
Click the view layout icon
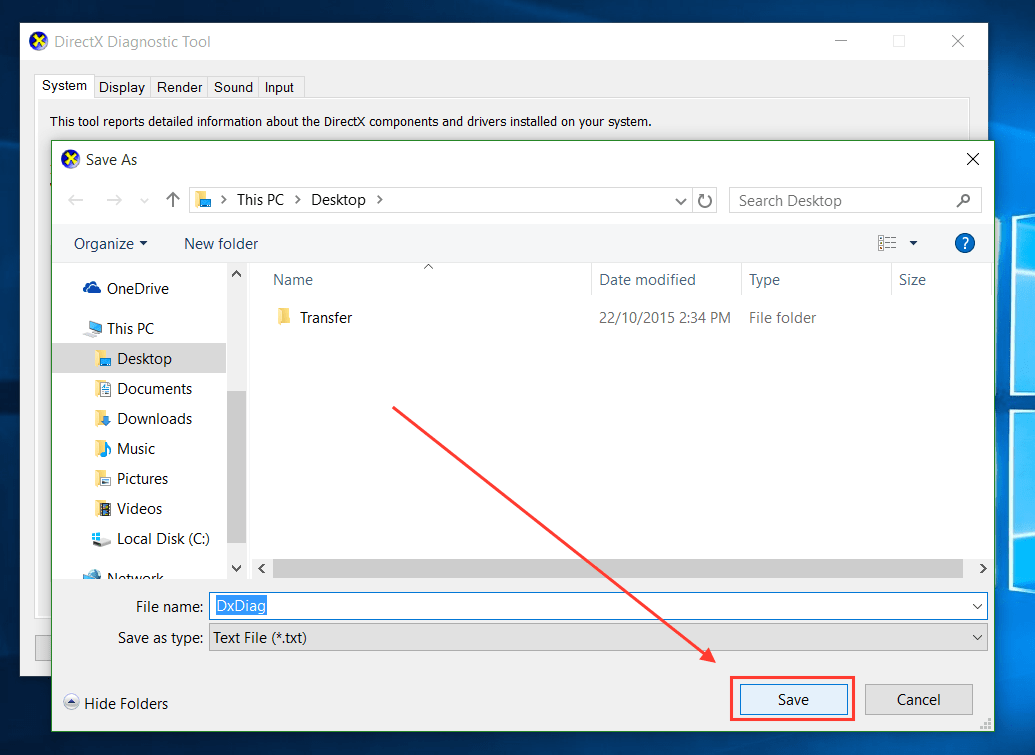pyautogui.click(x=887, y=243)
